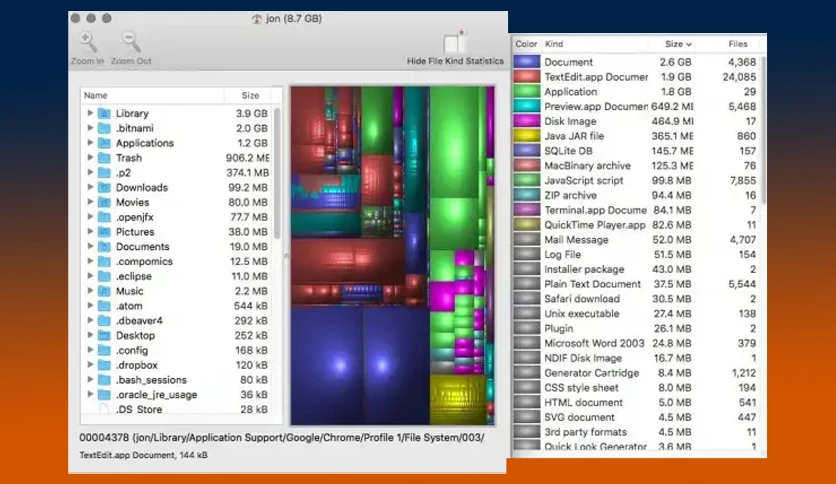Click the blue Document color swatch

(x=527, y=62)
